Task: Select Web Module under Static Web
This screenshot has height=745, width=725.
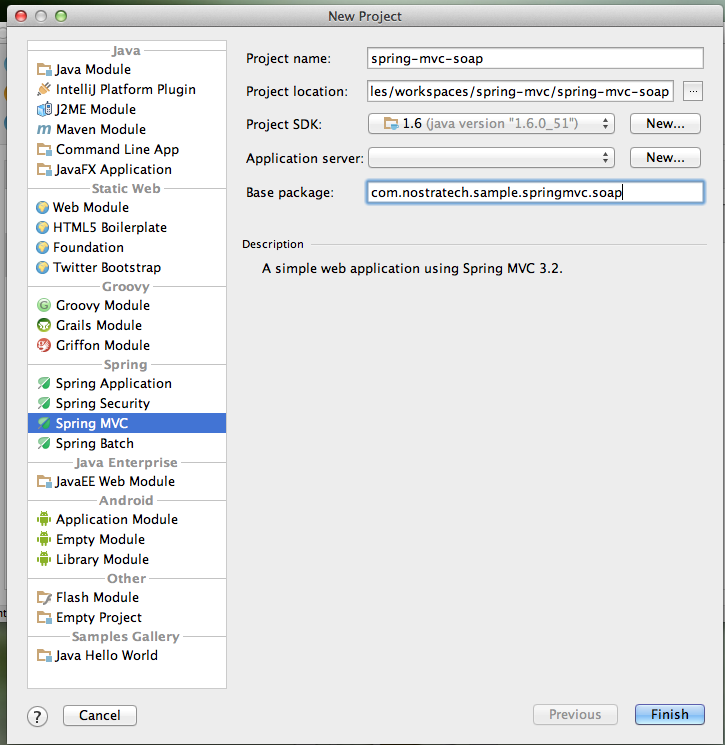Action: pyautogui.click(x=127, y=207)
